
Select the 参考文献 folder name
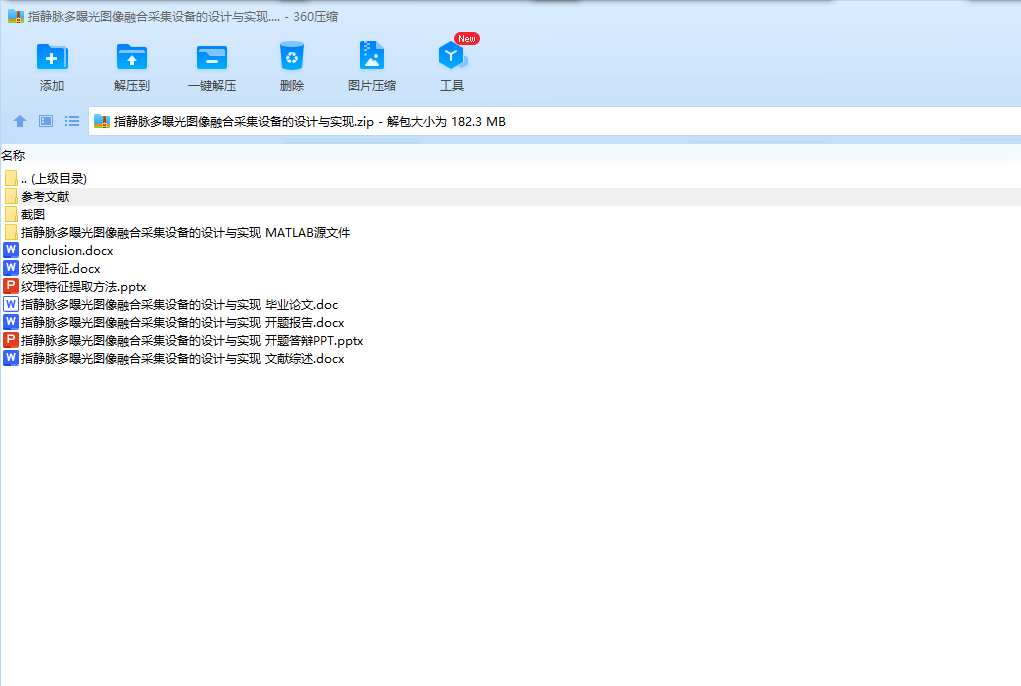45,197
